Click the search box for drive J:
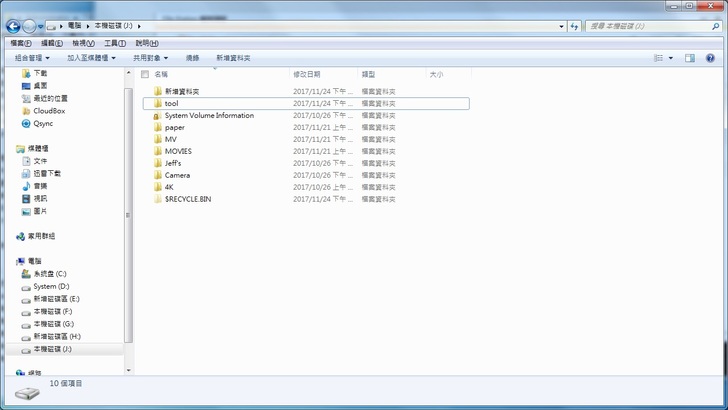 (649, 26)
